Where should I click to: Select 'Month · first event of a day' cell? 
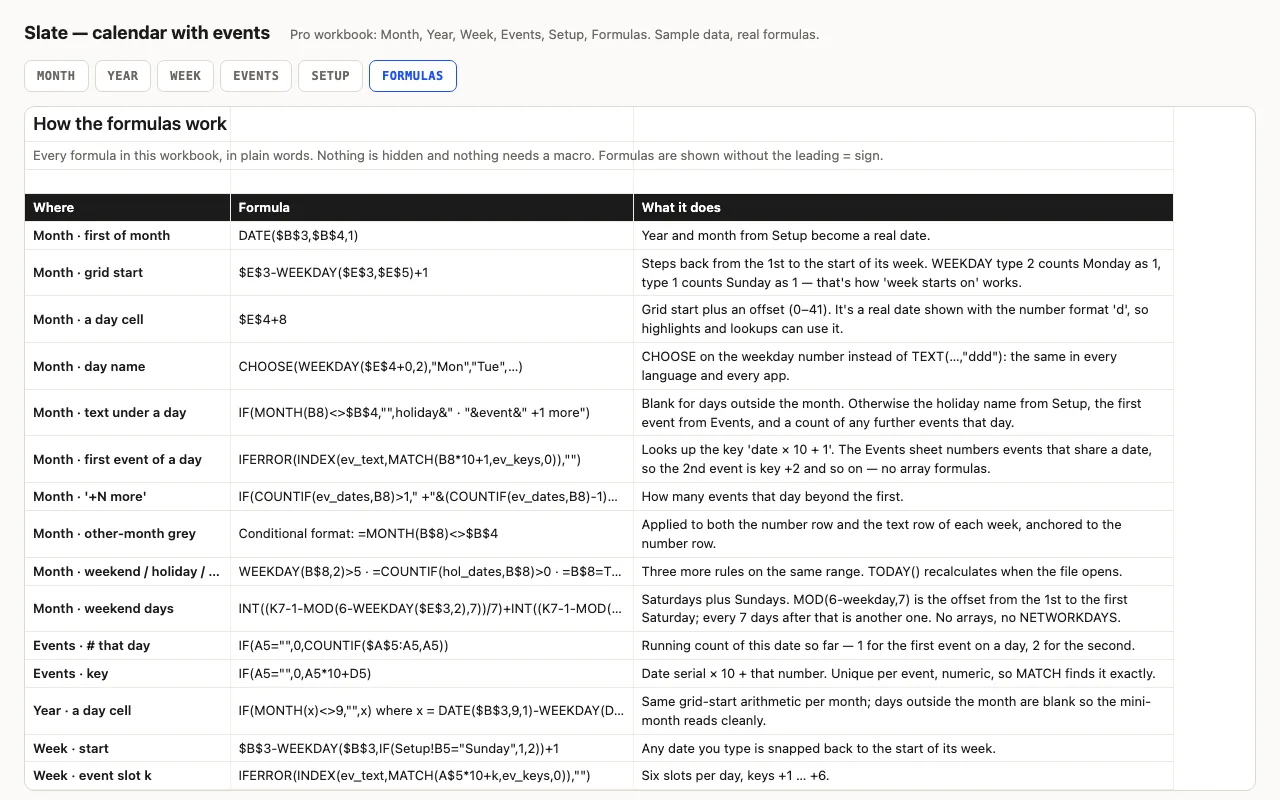point(128,459)
